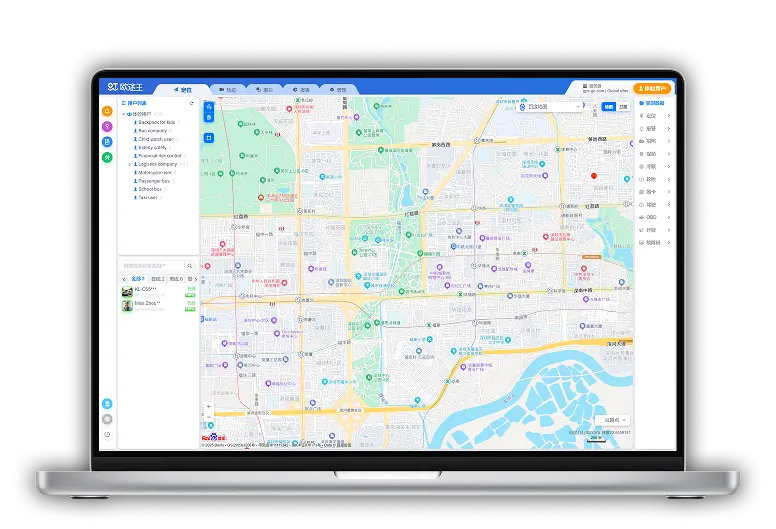The image size is (776, 529).
Task: Select the KL-C09** device name text
Action: 146,289
